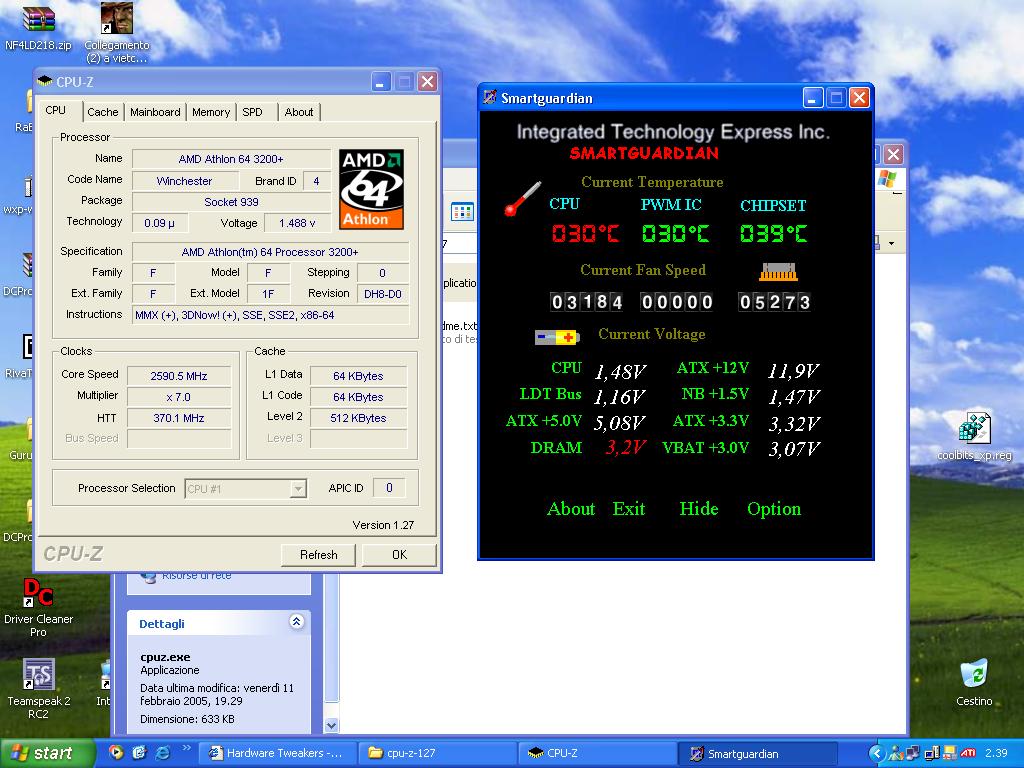1024x768 pixels.
Task: Click the HTT value 370.1 MHz
Action: (179, 417)
